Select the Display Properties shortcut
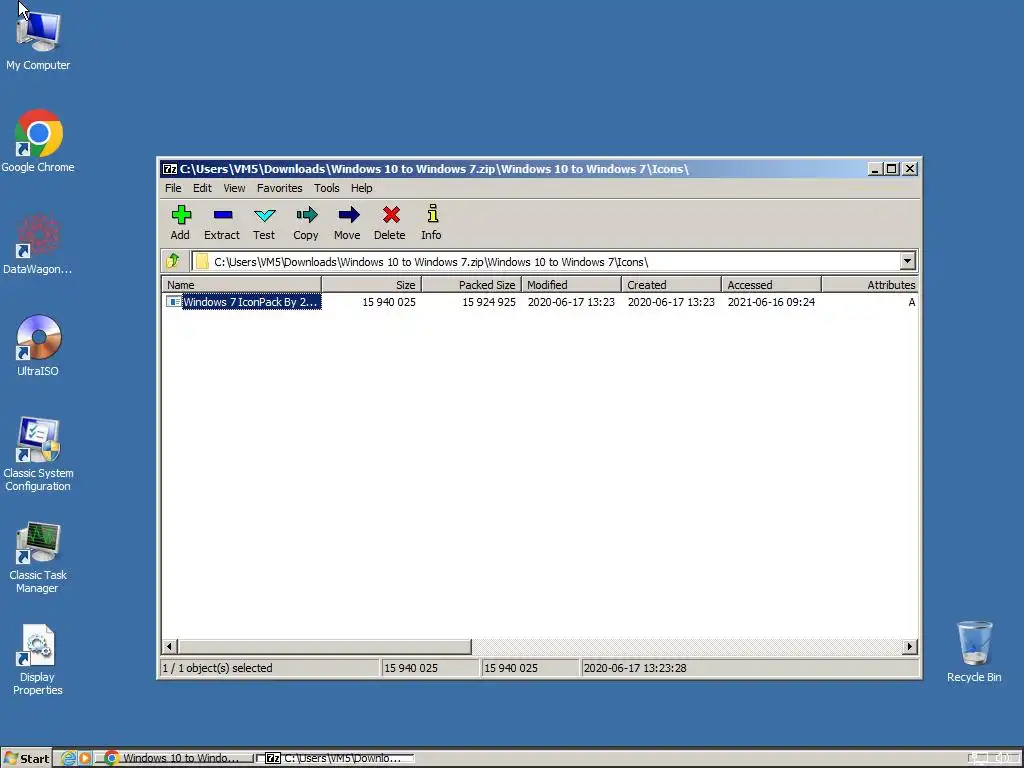 click(38, 660)
